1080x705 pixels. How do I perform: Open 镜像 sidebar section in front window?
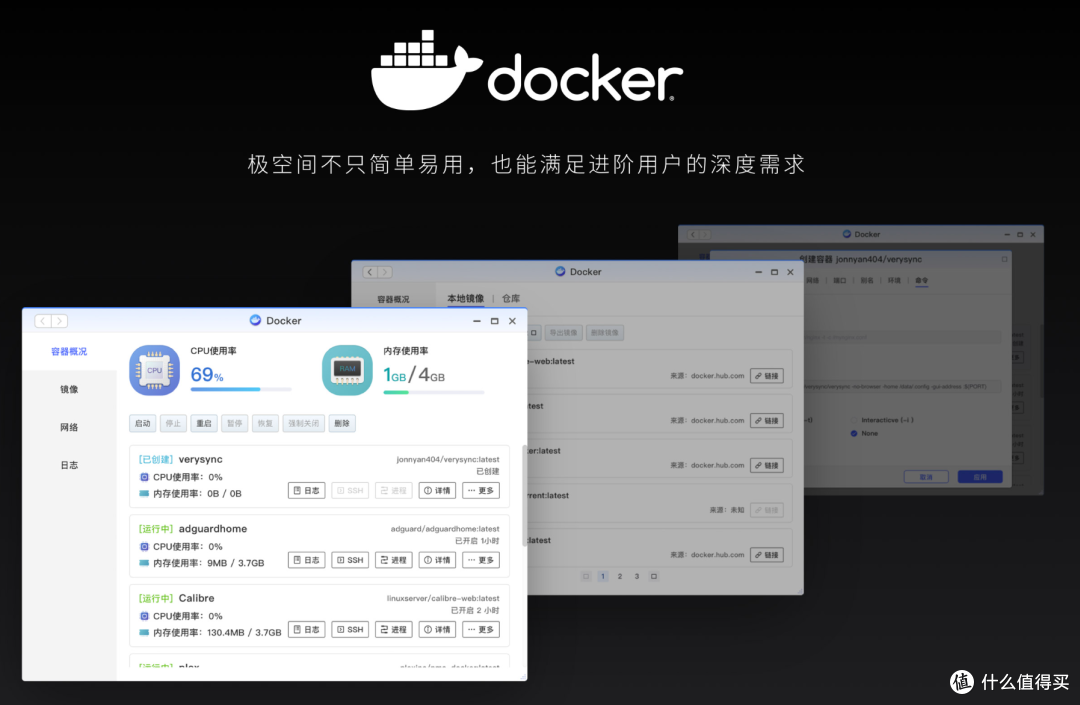(69, 390)
